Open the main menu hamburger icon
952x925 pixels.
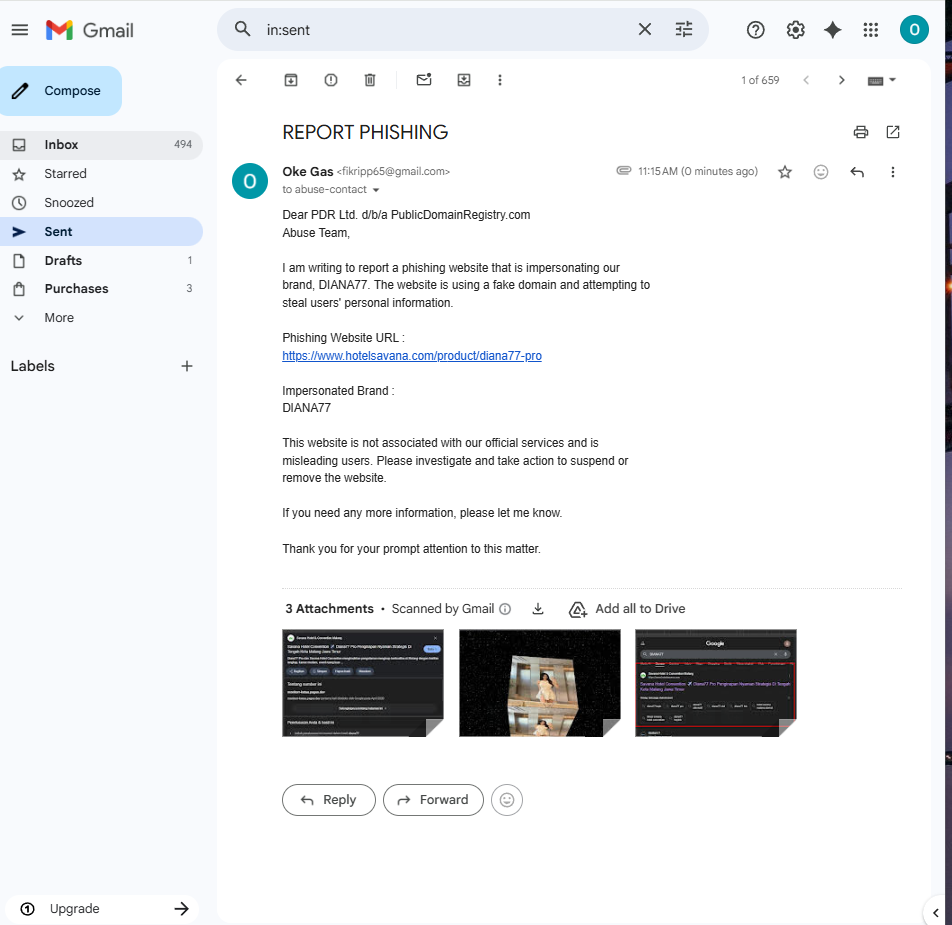(x=19, y=30)
